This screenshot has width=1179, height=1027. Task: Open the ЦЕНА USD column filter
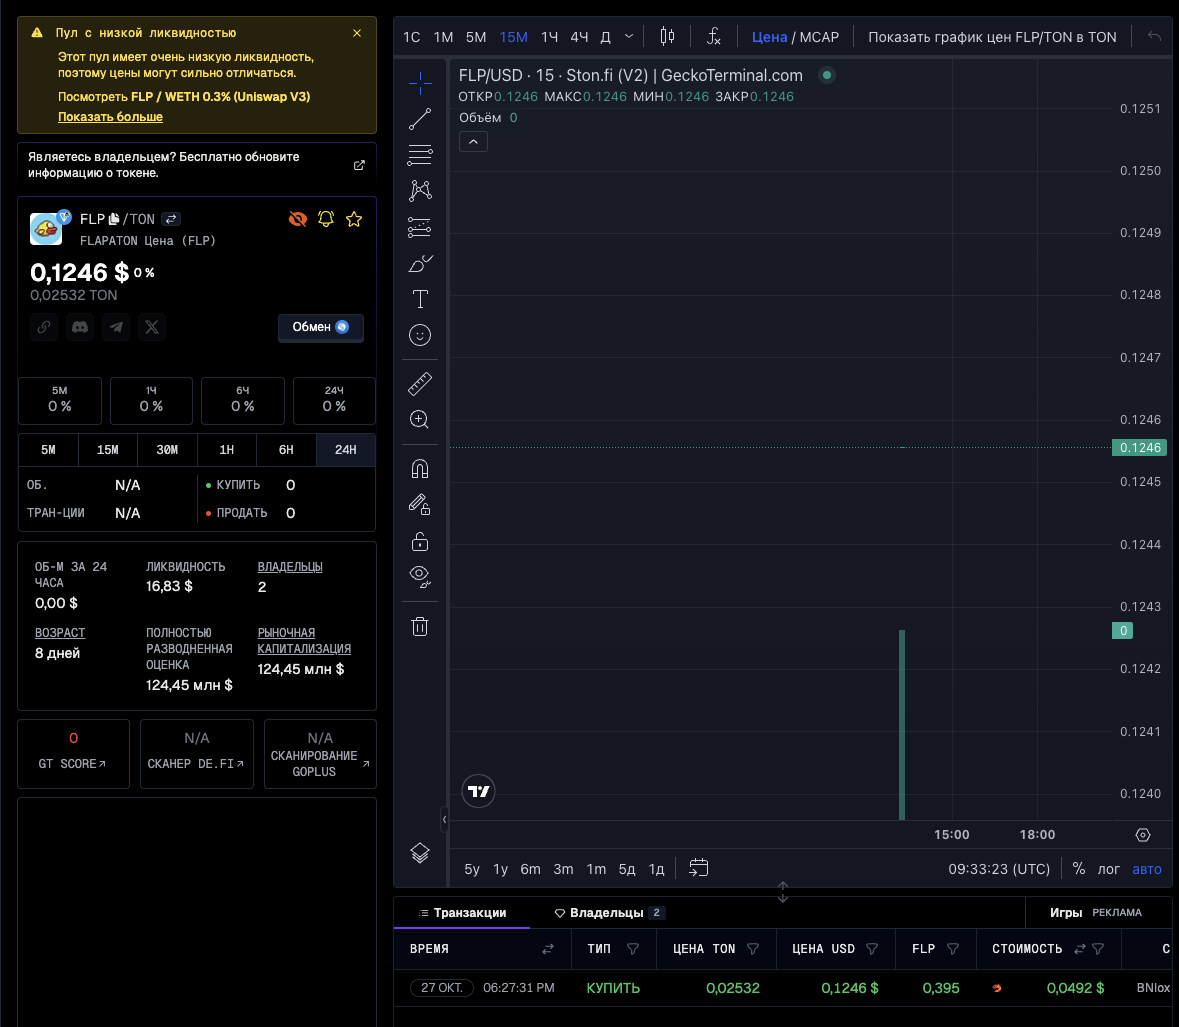(872, 949)
